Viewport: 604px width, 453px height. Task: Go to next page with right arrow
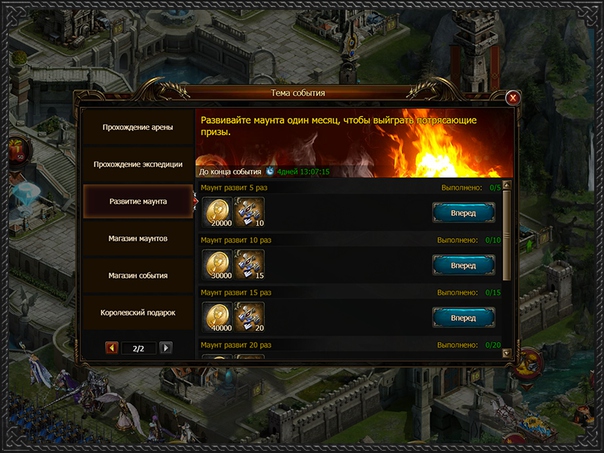click(166, 348)
